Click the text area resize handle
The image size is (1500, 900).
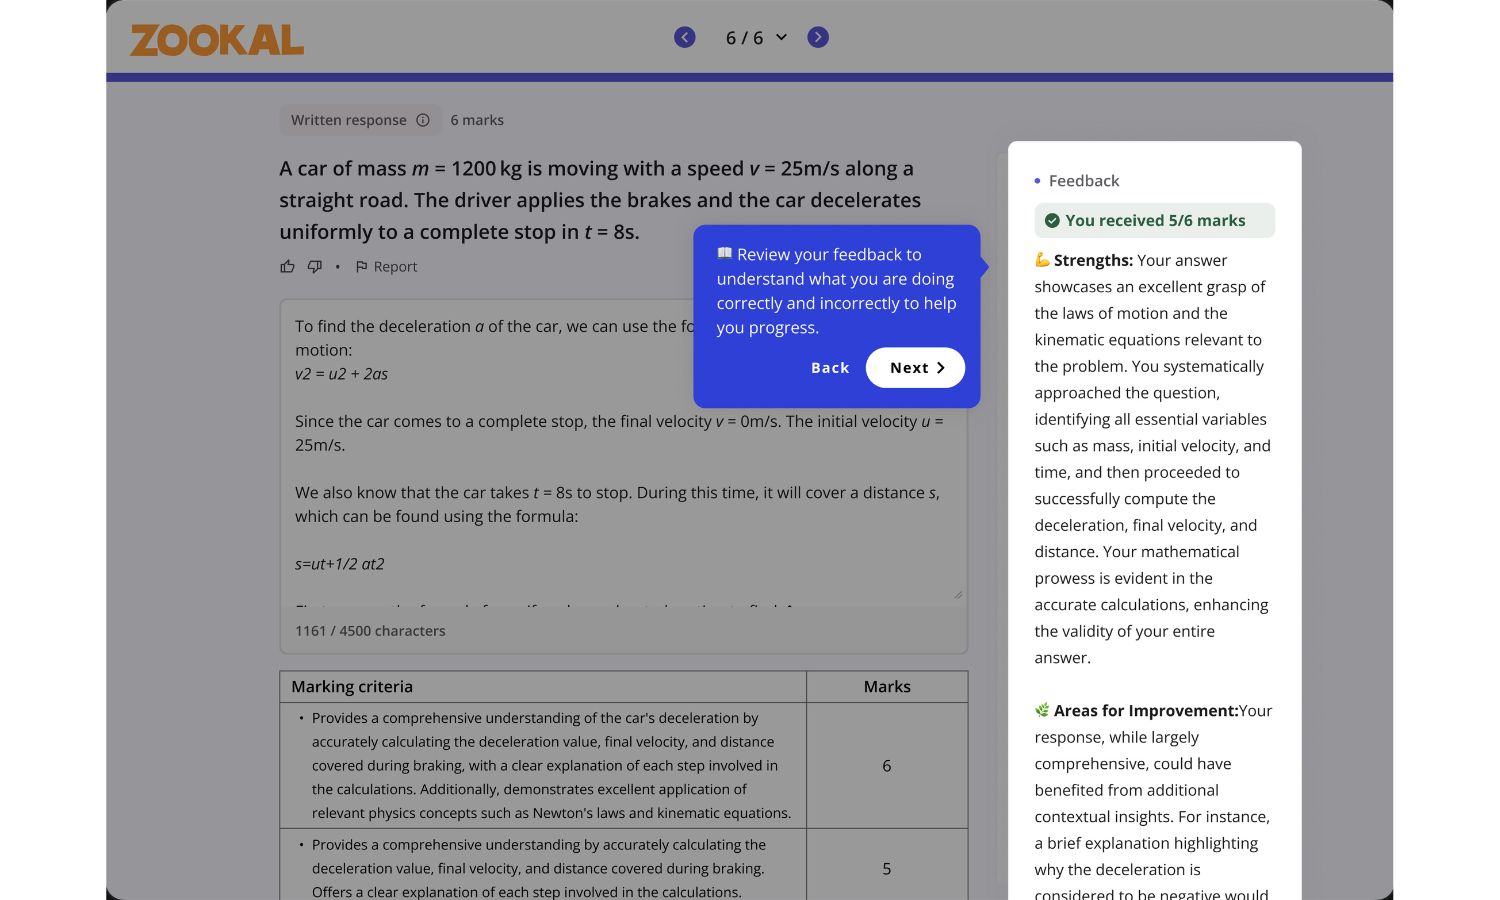coord(957,594)
